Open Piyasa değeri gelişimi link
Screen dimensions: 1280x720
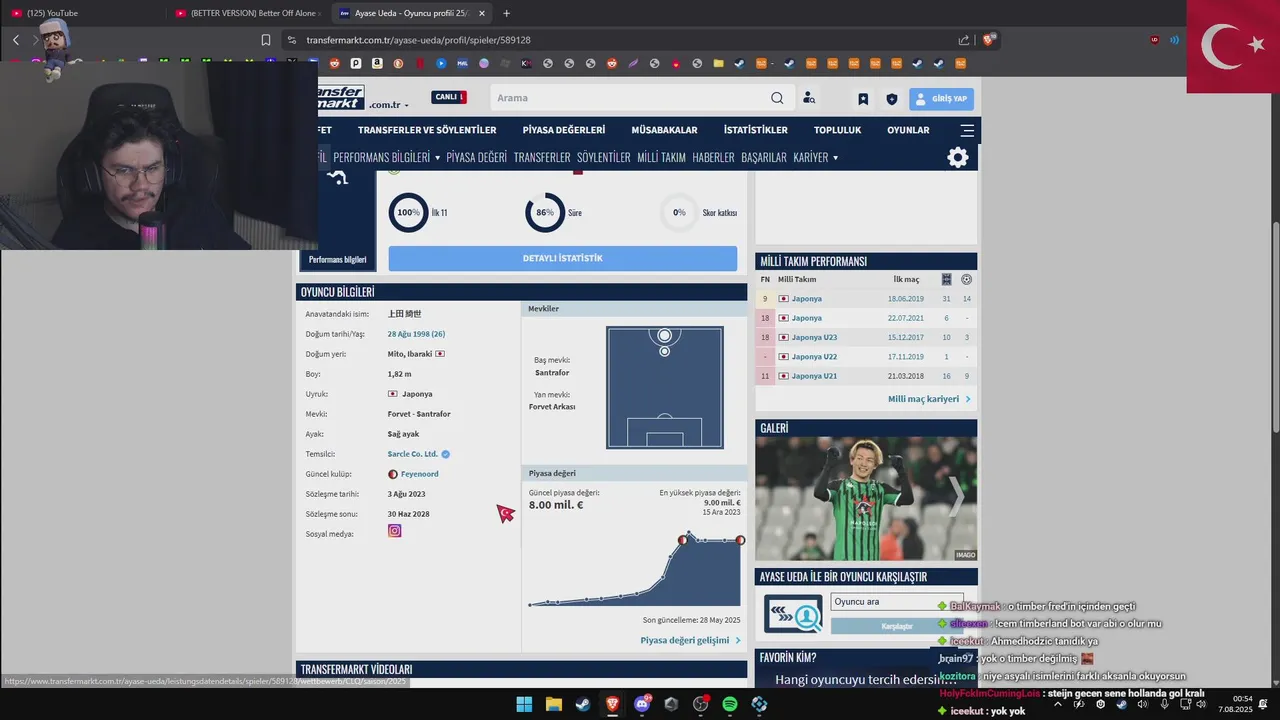pos(690,640)
